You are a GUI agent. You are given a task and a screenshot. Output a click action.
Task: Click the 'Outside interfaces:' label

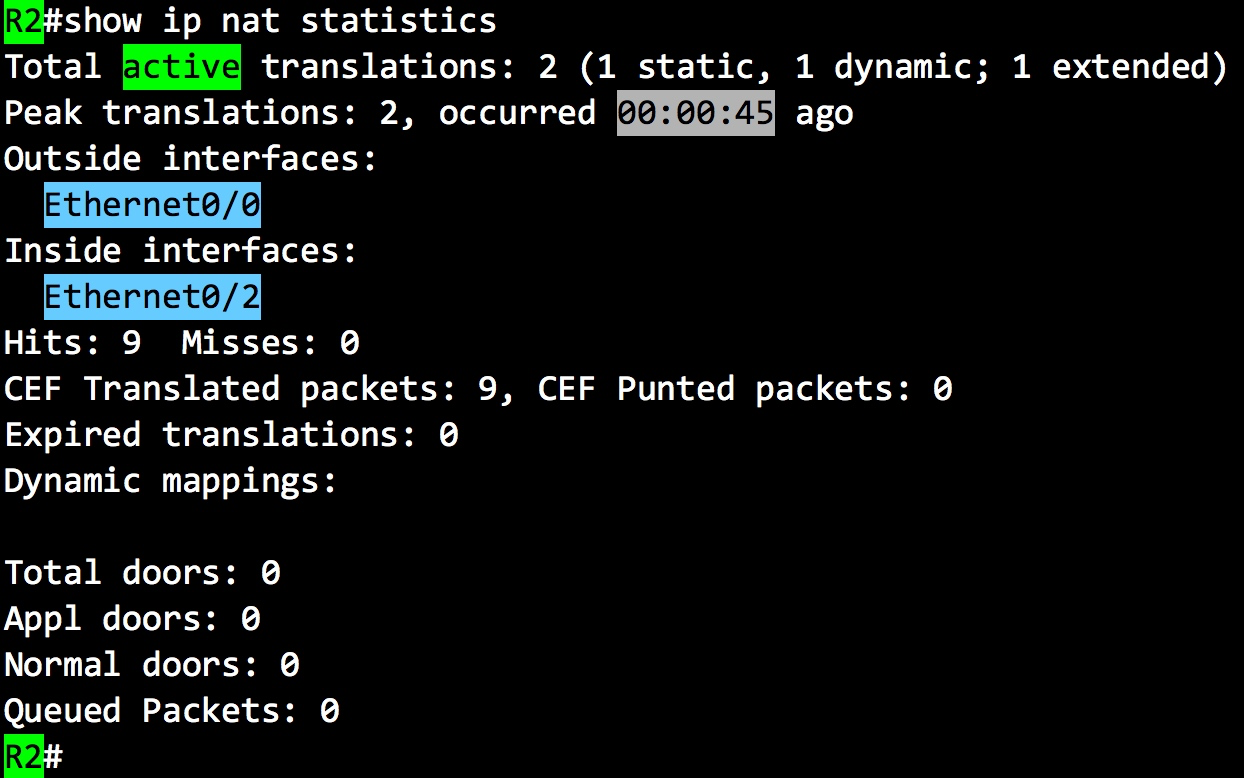(x=191, y=158)
